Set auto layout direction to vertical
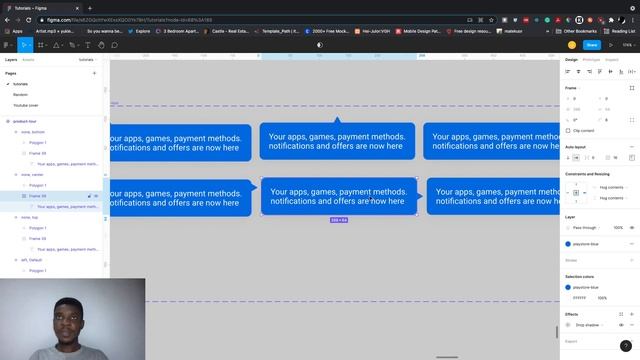The width and height of the screenshot is (640, 360). click(568, 158)
